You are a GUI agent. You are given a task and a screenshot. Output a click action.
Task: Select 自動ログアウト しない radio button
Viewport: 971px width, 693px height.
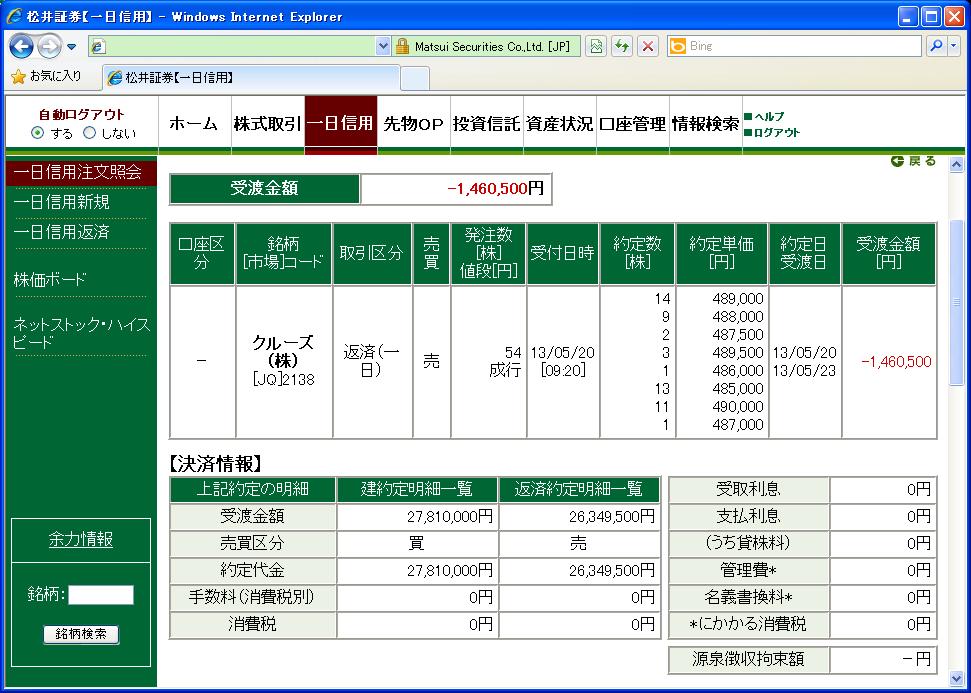click(90, 133)
